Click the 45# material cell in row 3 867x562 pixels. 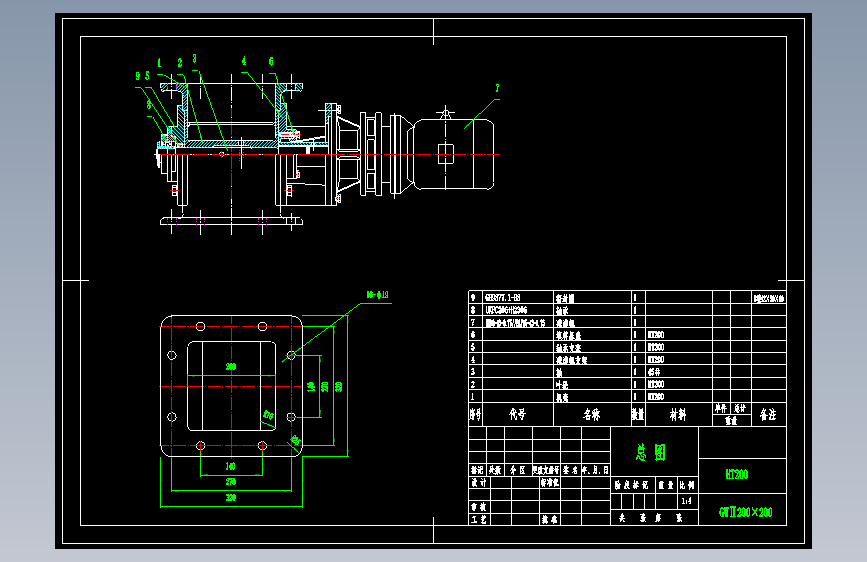pyautogui.click(x=654, y=372)
